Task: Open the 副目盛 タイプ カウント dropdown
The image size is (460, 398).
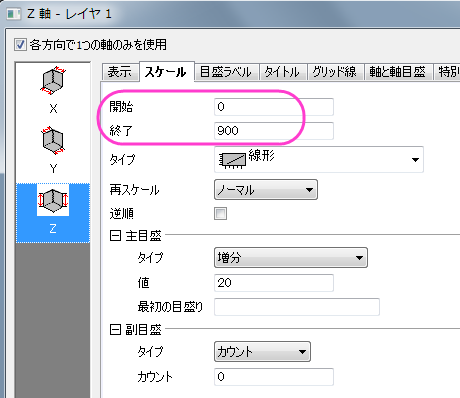Action: click(262, 351)
